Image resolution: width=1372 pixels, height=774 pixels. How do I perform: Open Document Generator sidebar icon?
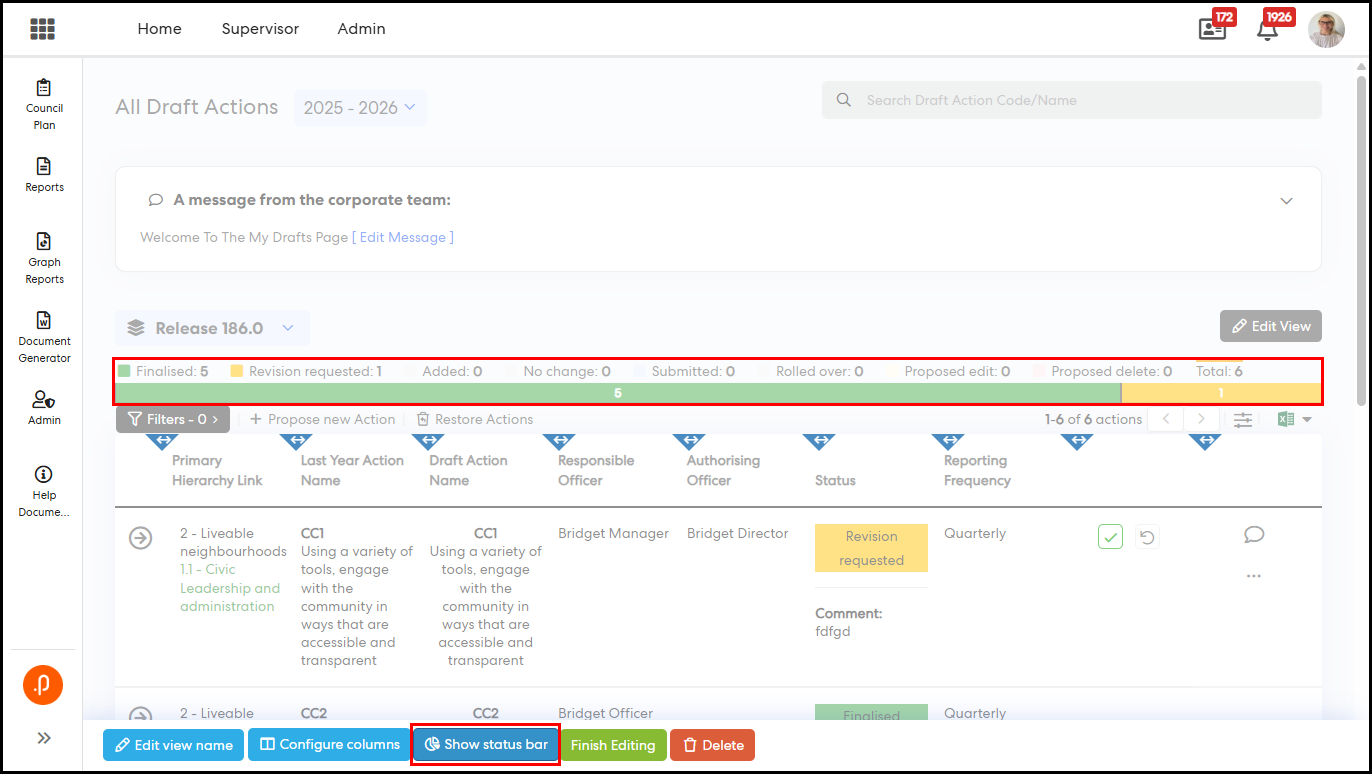tap(44, 336)
